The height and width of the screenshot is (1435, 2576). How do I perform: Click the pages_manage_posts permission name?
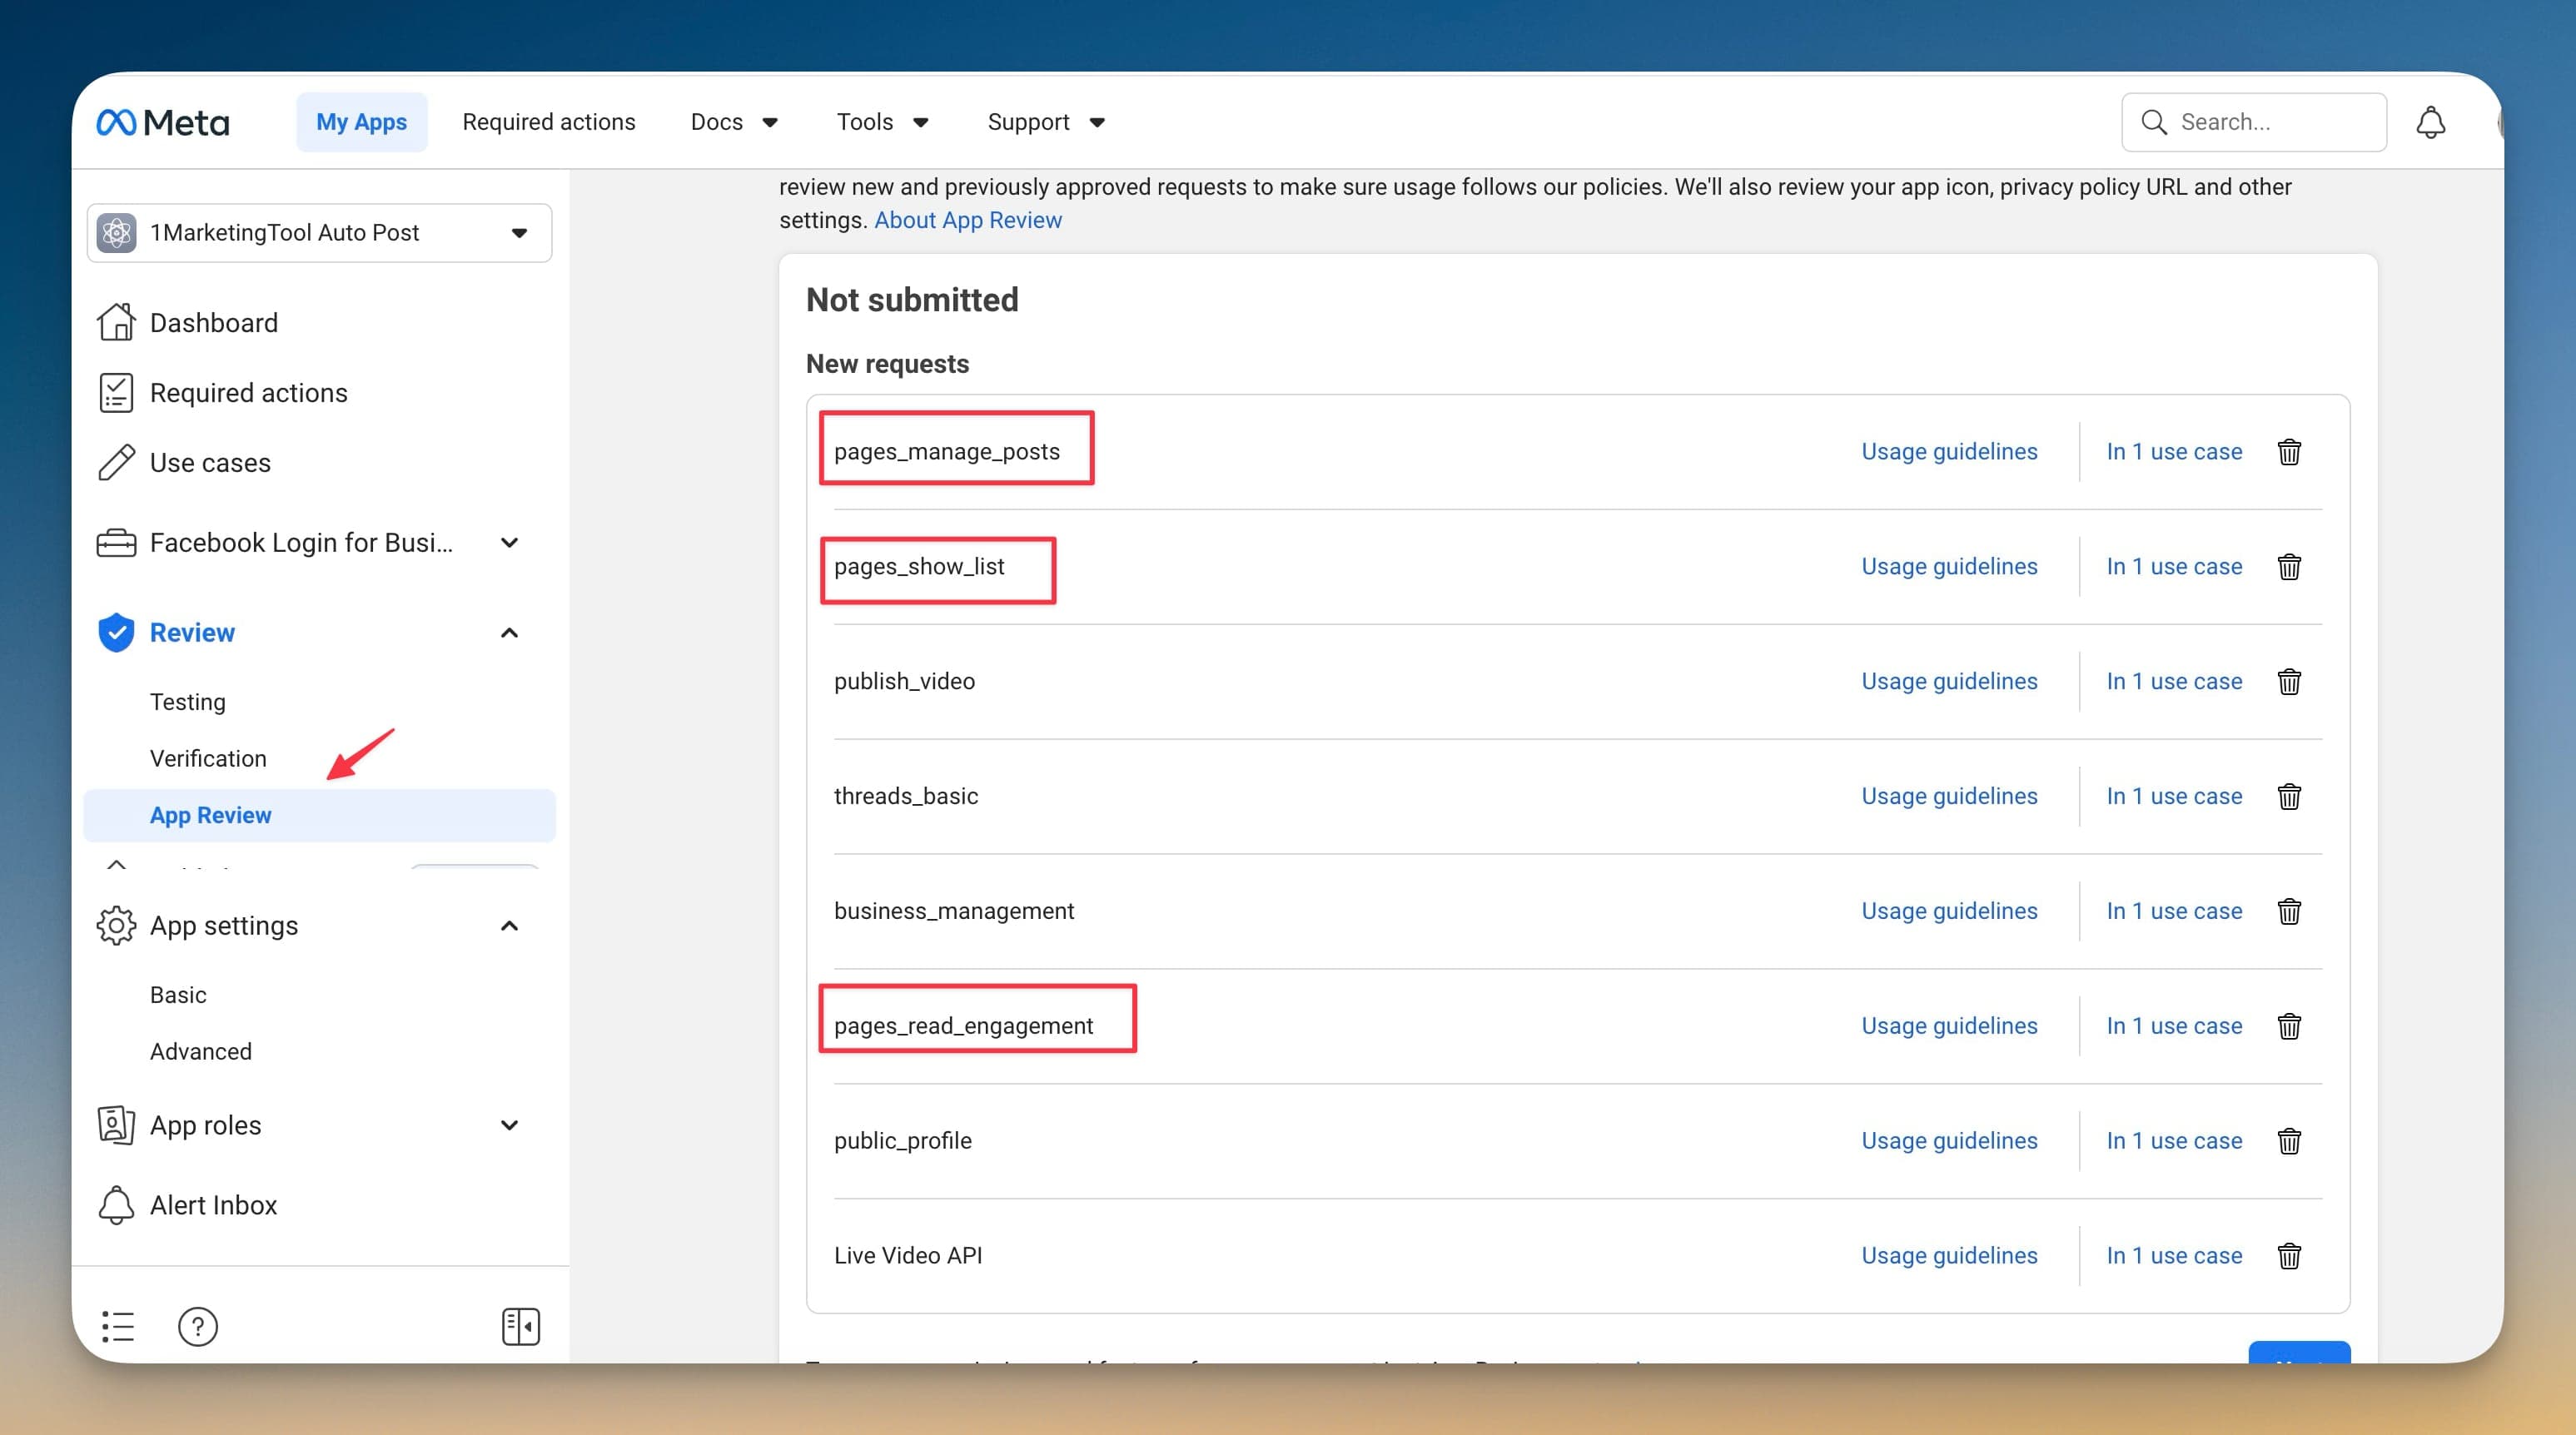coord(947,452)
